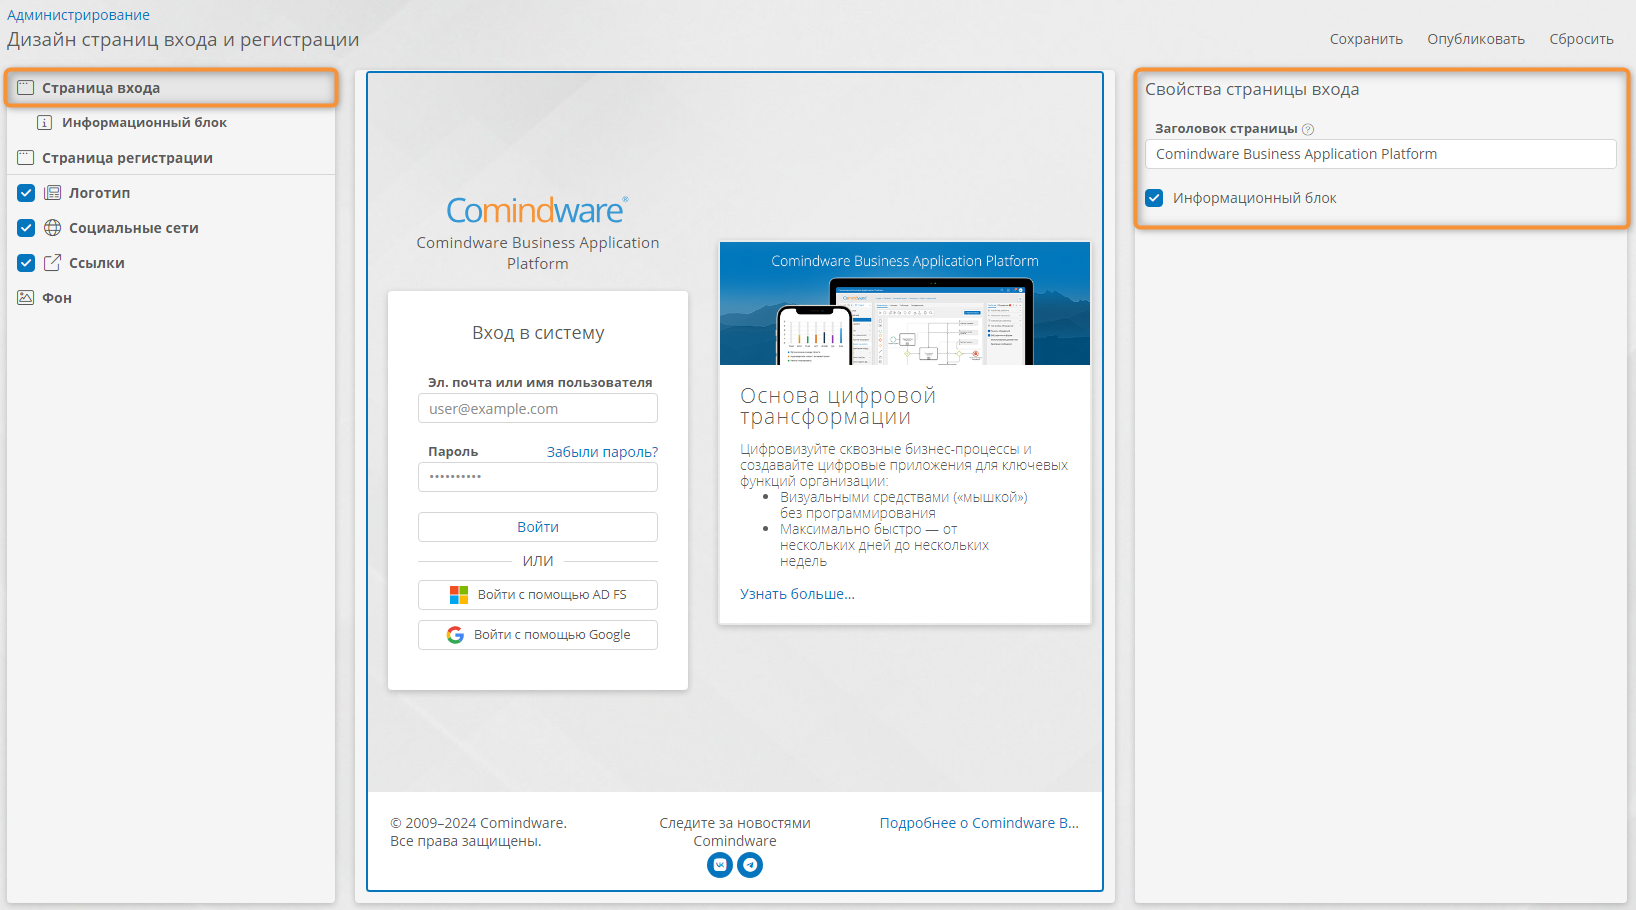Toggle the Ссылки checkbox

[26, 263]
